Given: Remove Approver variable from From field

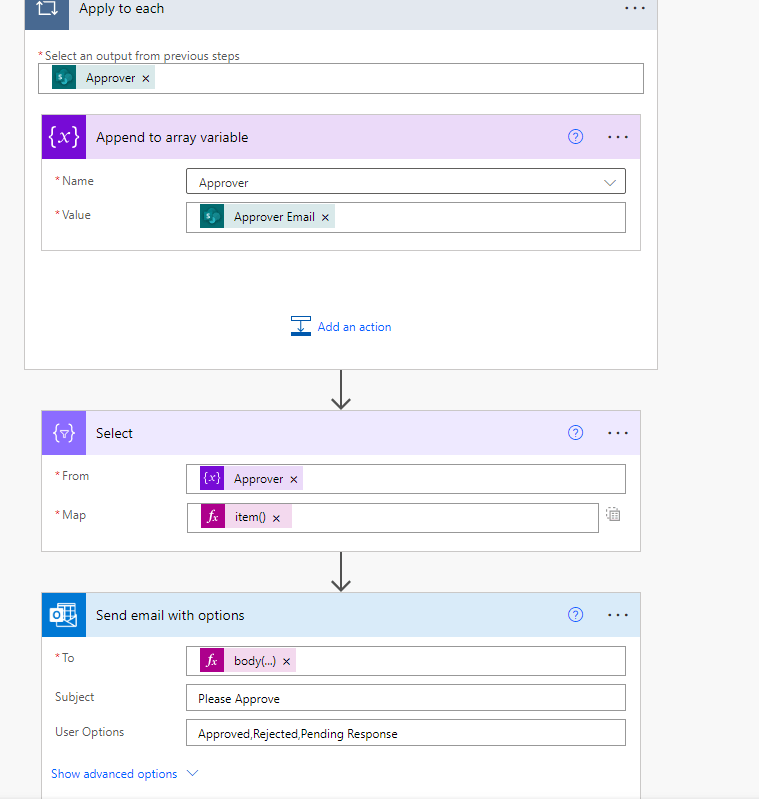Looking at the screenshot, I should (x=293, y=480).
